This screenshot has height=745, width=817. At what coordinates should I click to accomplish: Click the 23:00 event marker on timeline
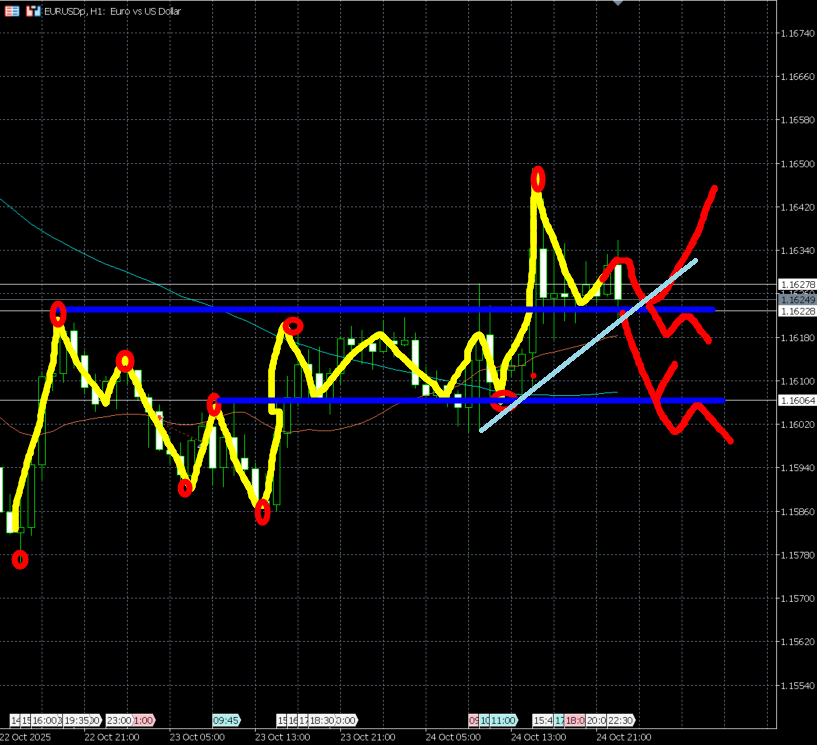pyautogui.click(x=118, y=720)
